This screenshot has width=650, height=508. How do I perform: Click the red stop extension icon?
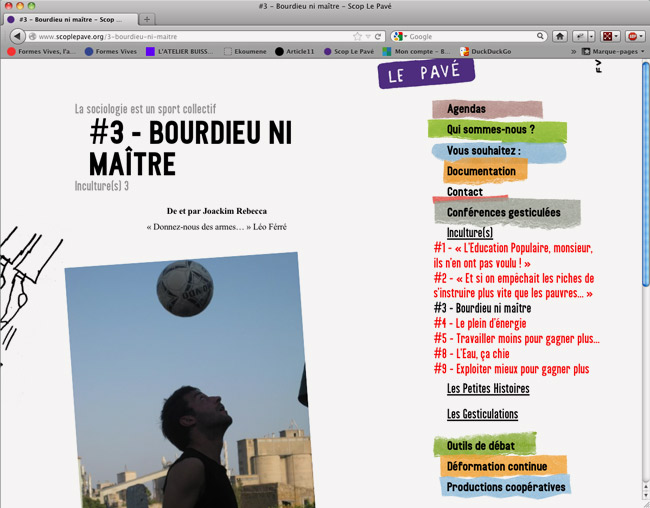point(633,36)
